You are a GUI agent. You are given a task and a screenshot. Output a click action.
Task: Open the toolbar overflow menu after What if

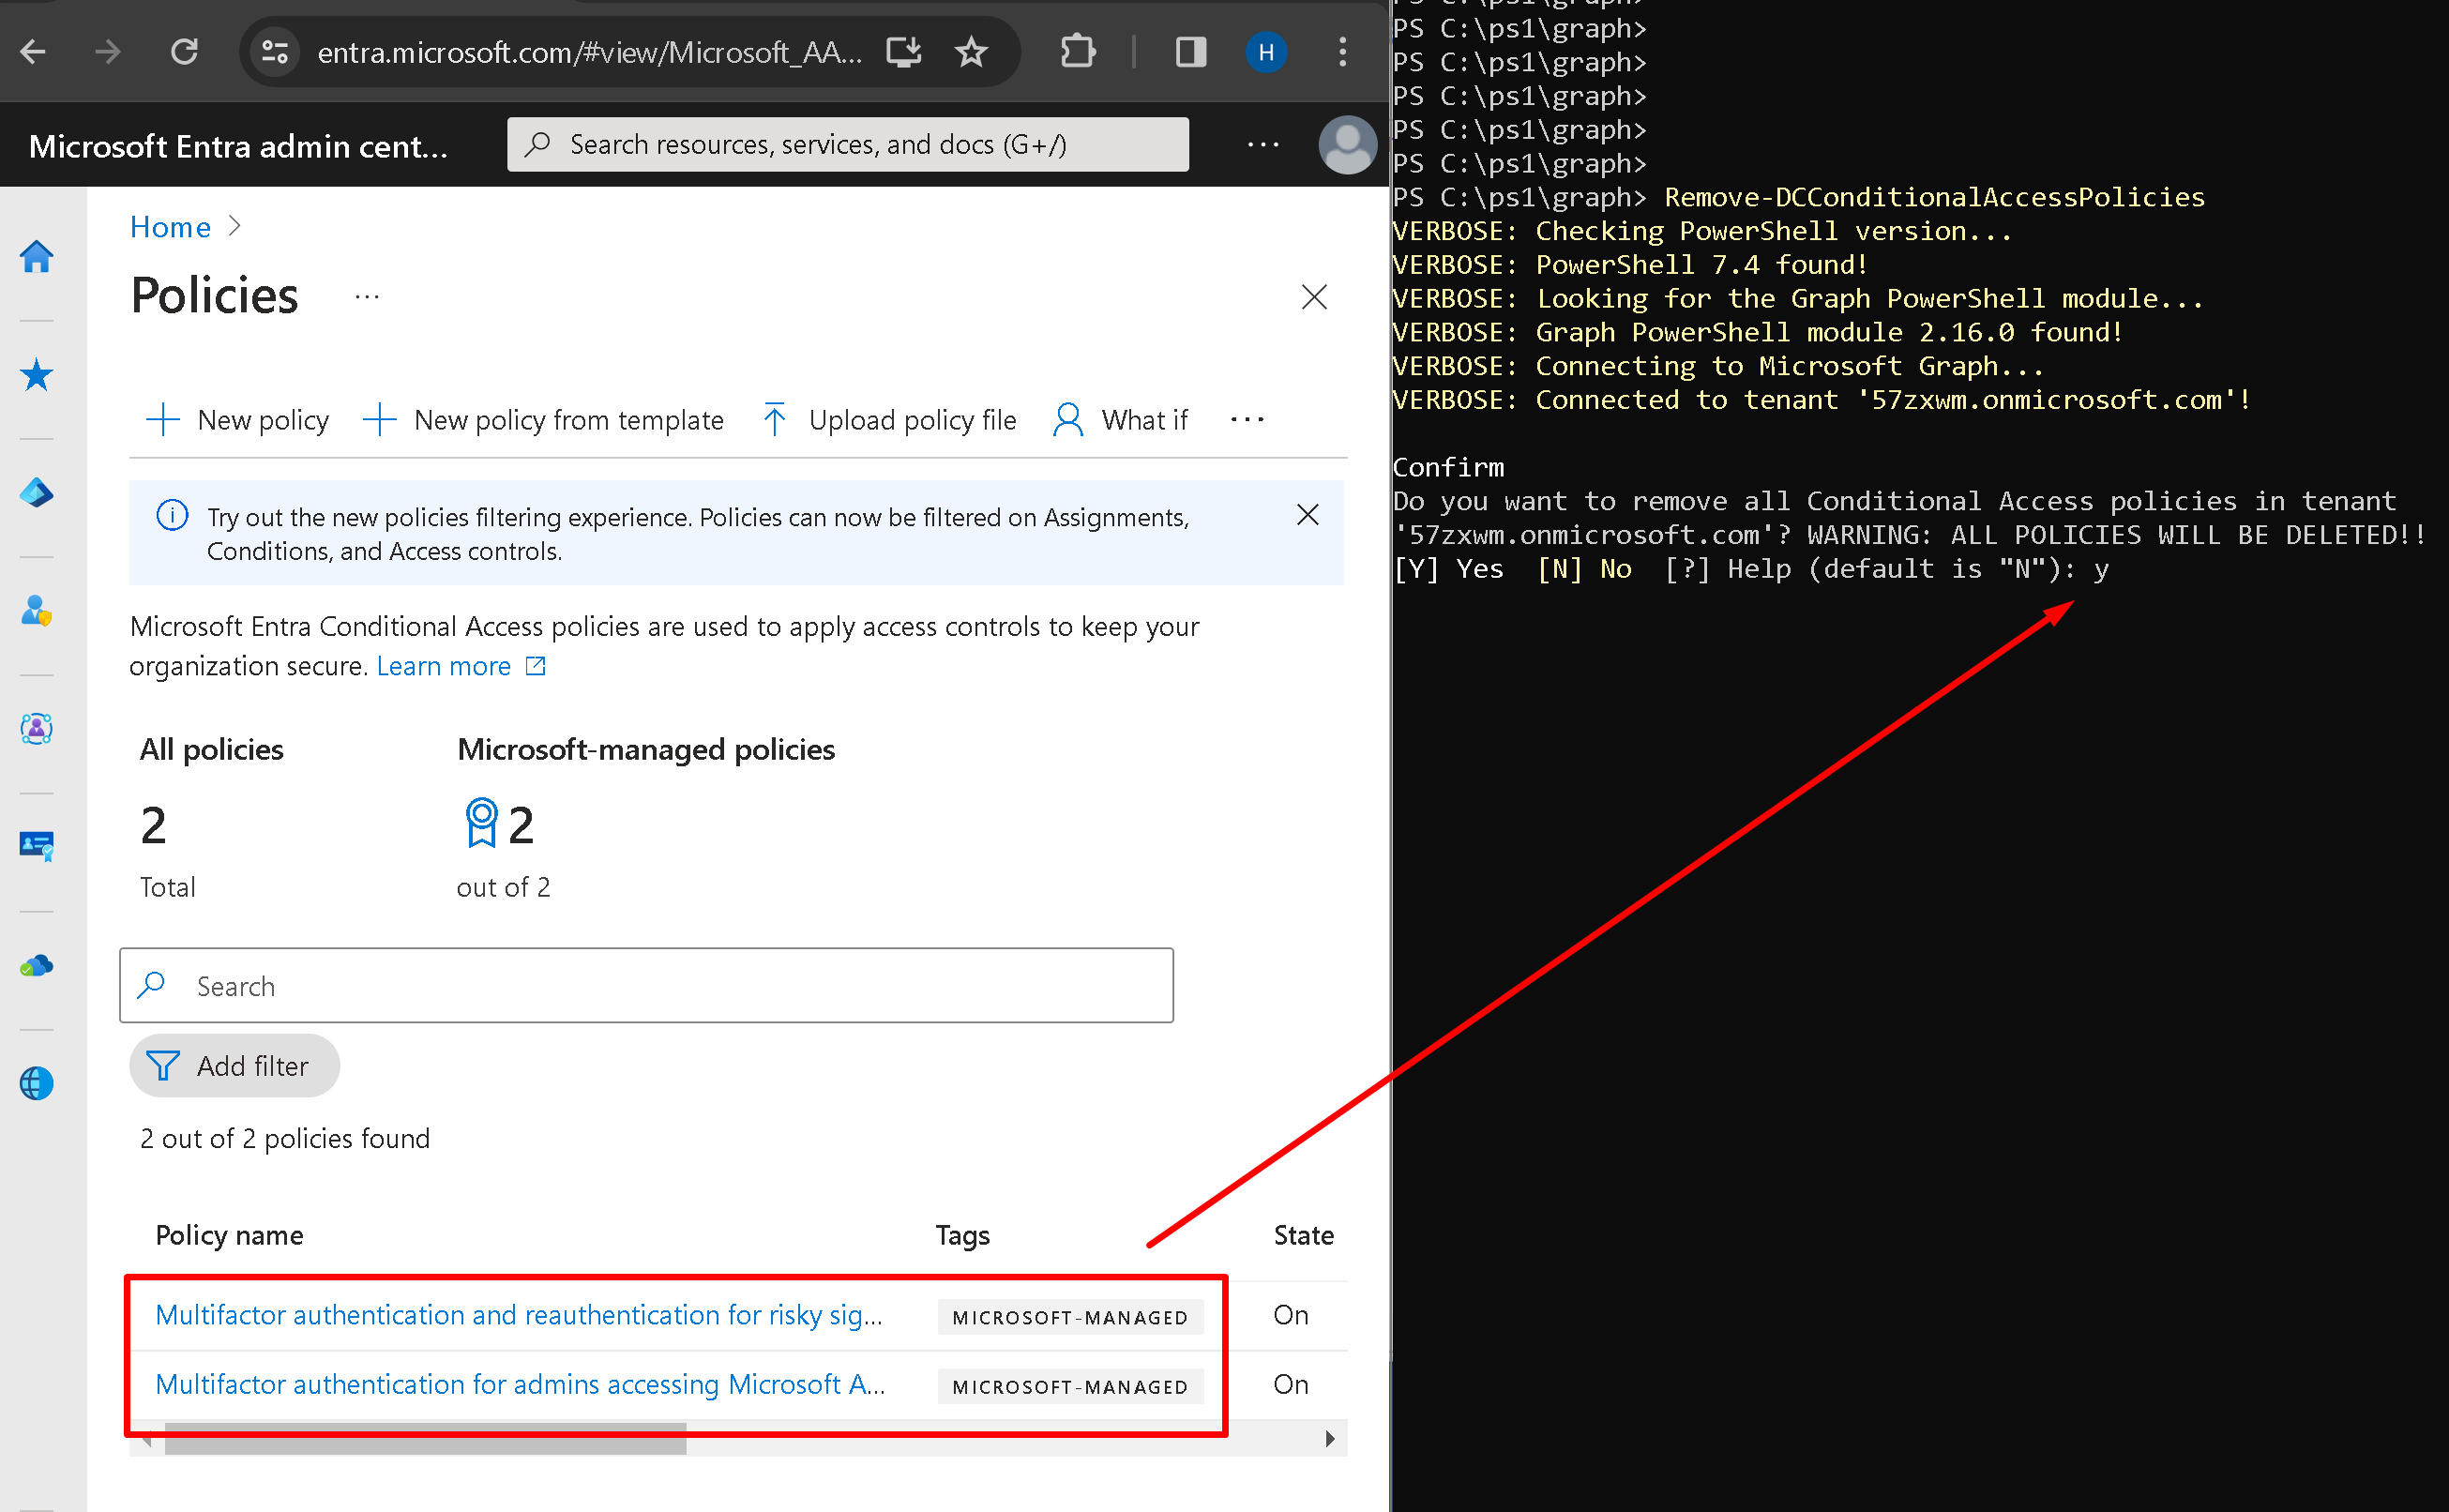pos(1247,420)
